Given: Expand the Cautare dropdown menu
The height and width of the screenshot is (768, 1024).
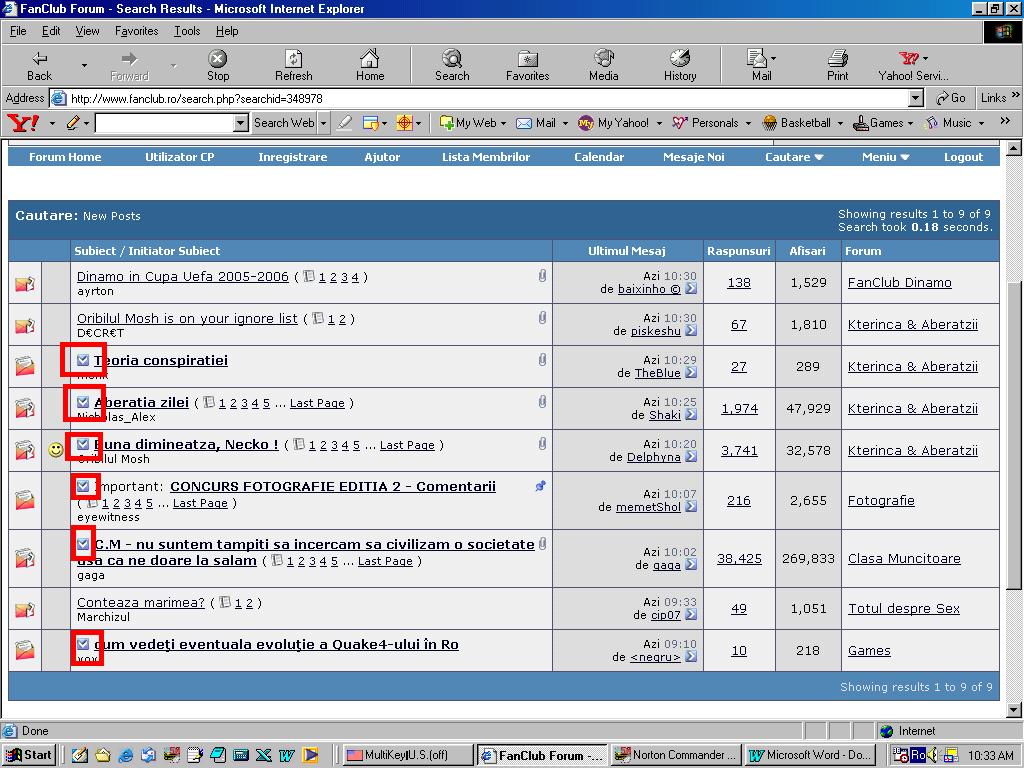Looking at the screenshot, I should [x=794, y=157].
